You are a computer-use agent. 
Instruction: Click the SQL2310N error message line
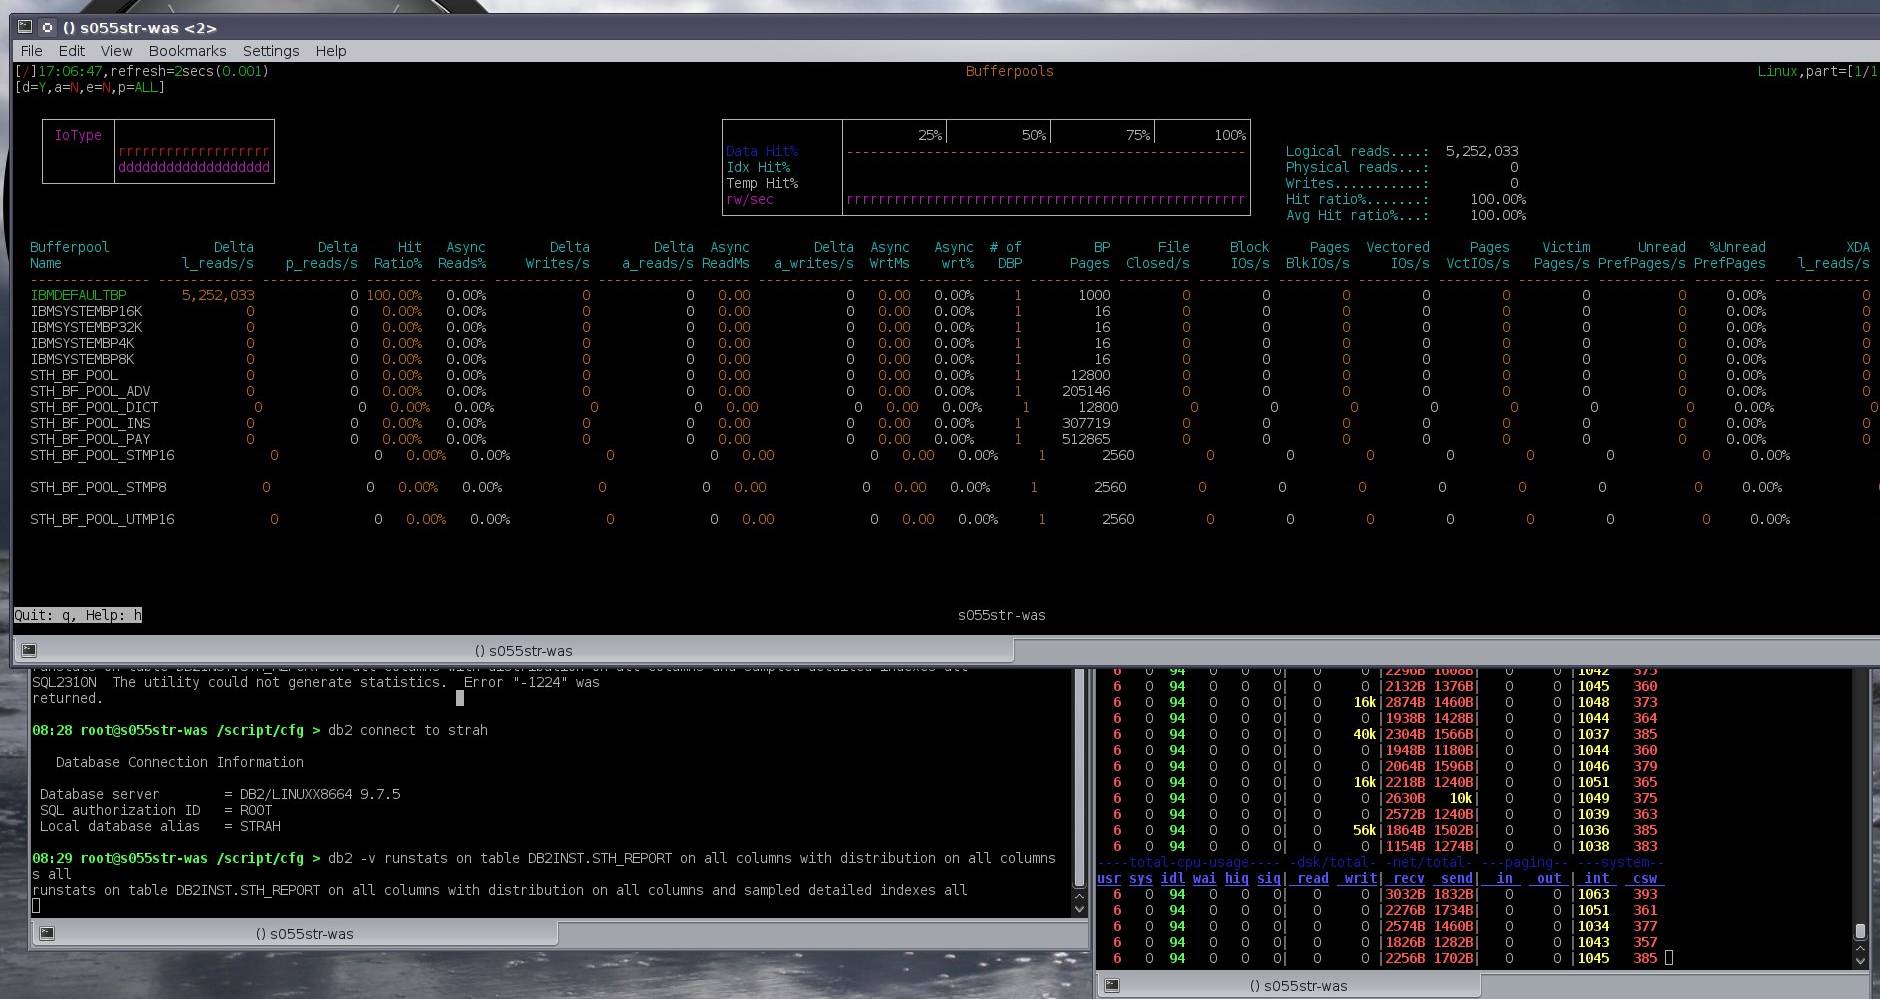316,682
